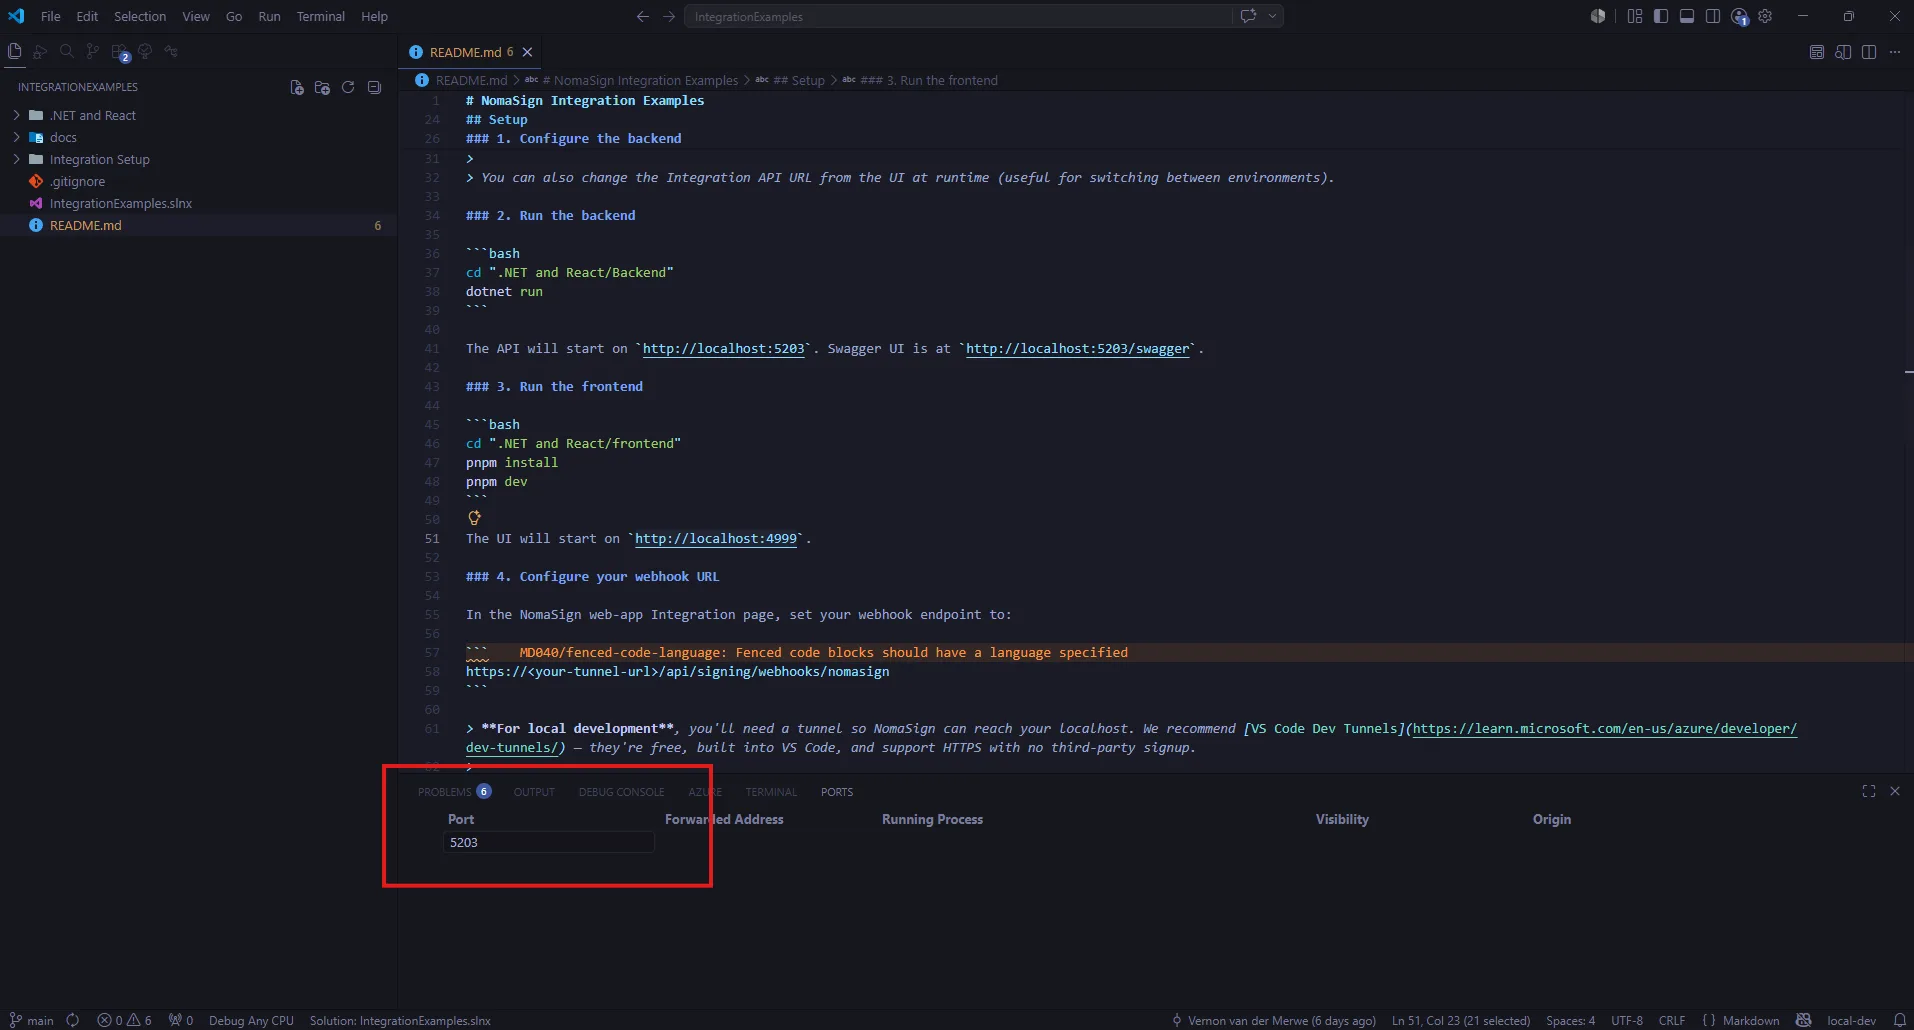
Task: Open link http://localhost:5203 in editor
Action: [723, 348]
